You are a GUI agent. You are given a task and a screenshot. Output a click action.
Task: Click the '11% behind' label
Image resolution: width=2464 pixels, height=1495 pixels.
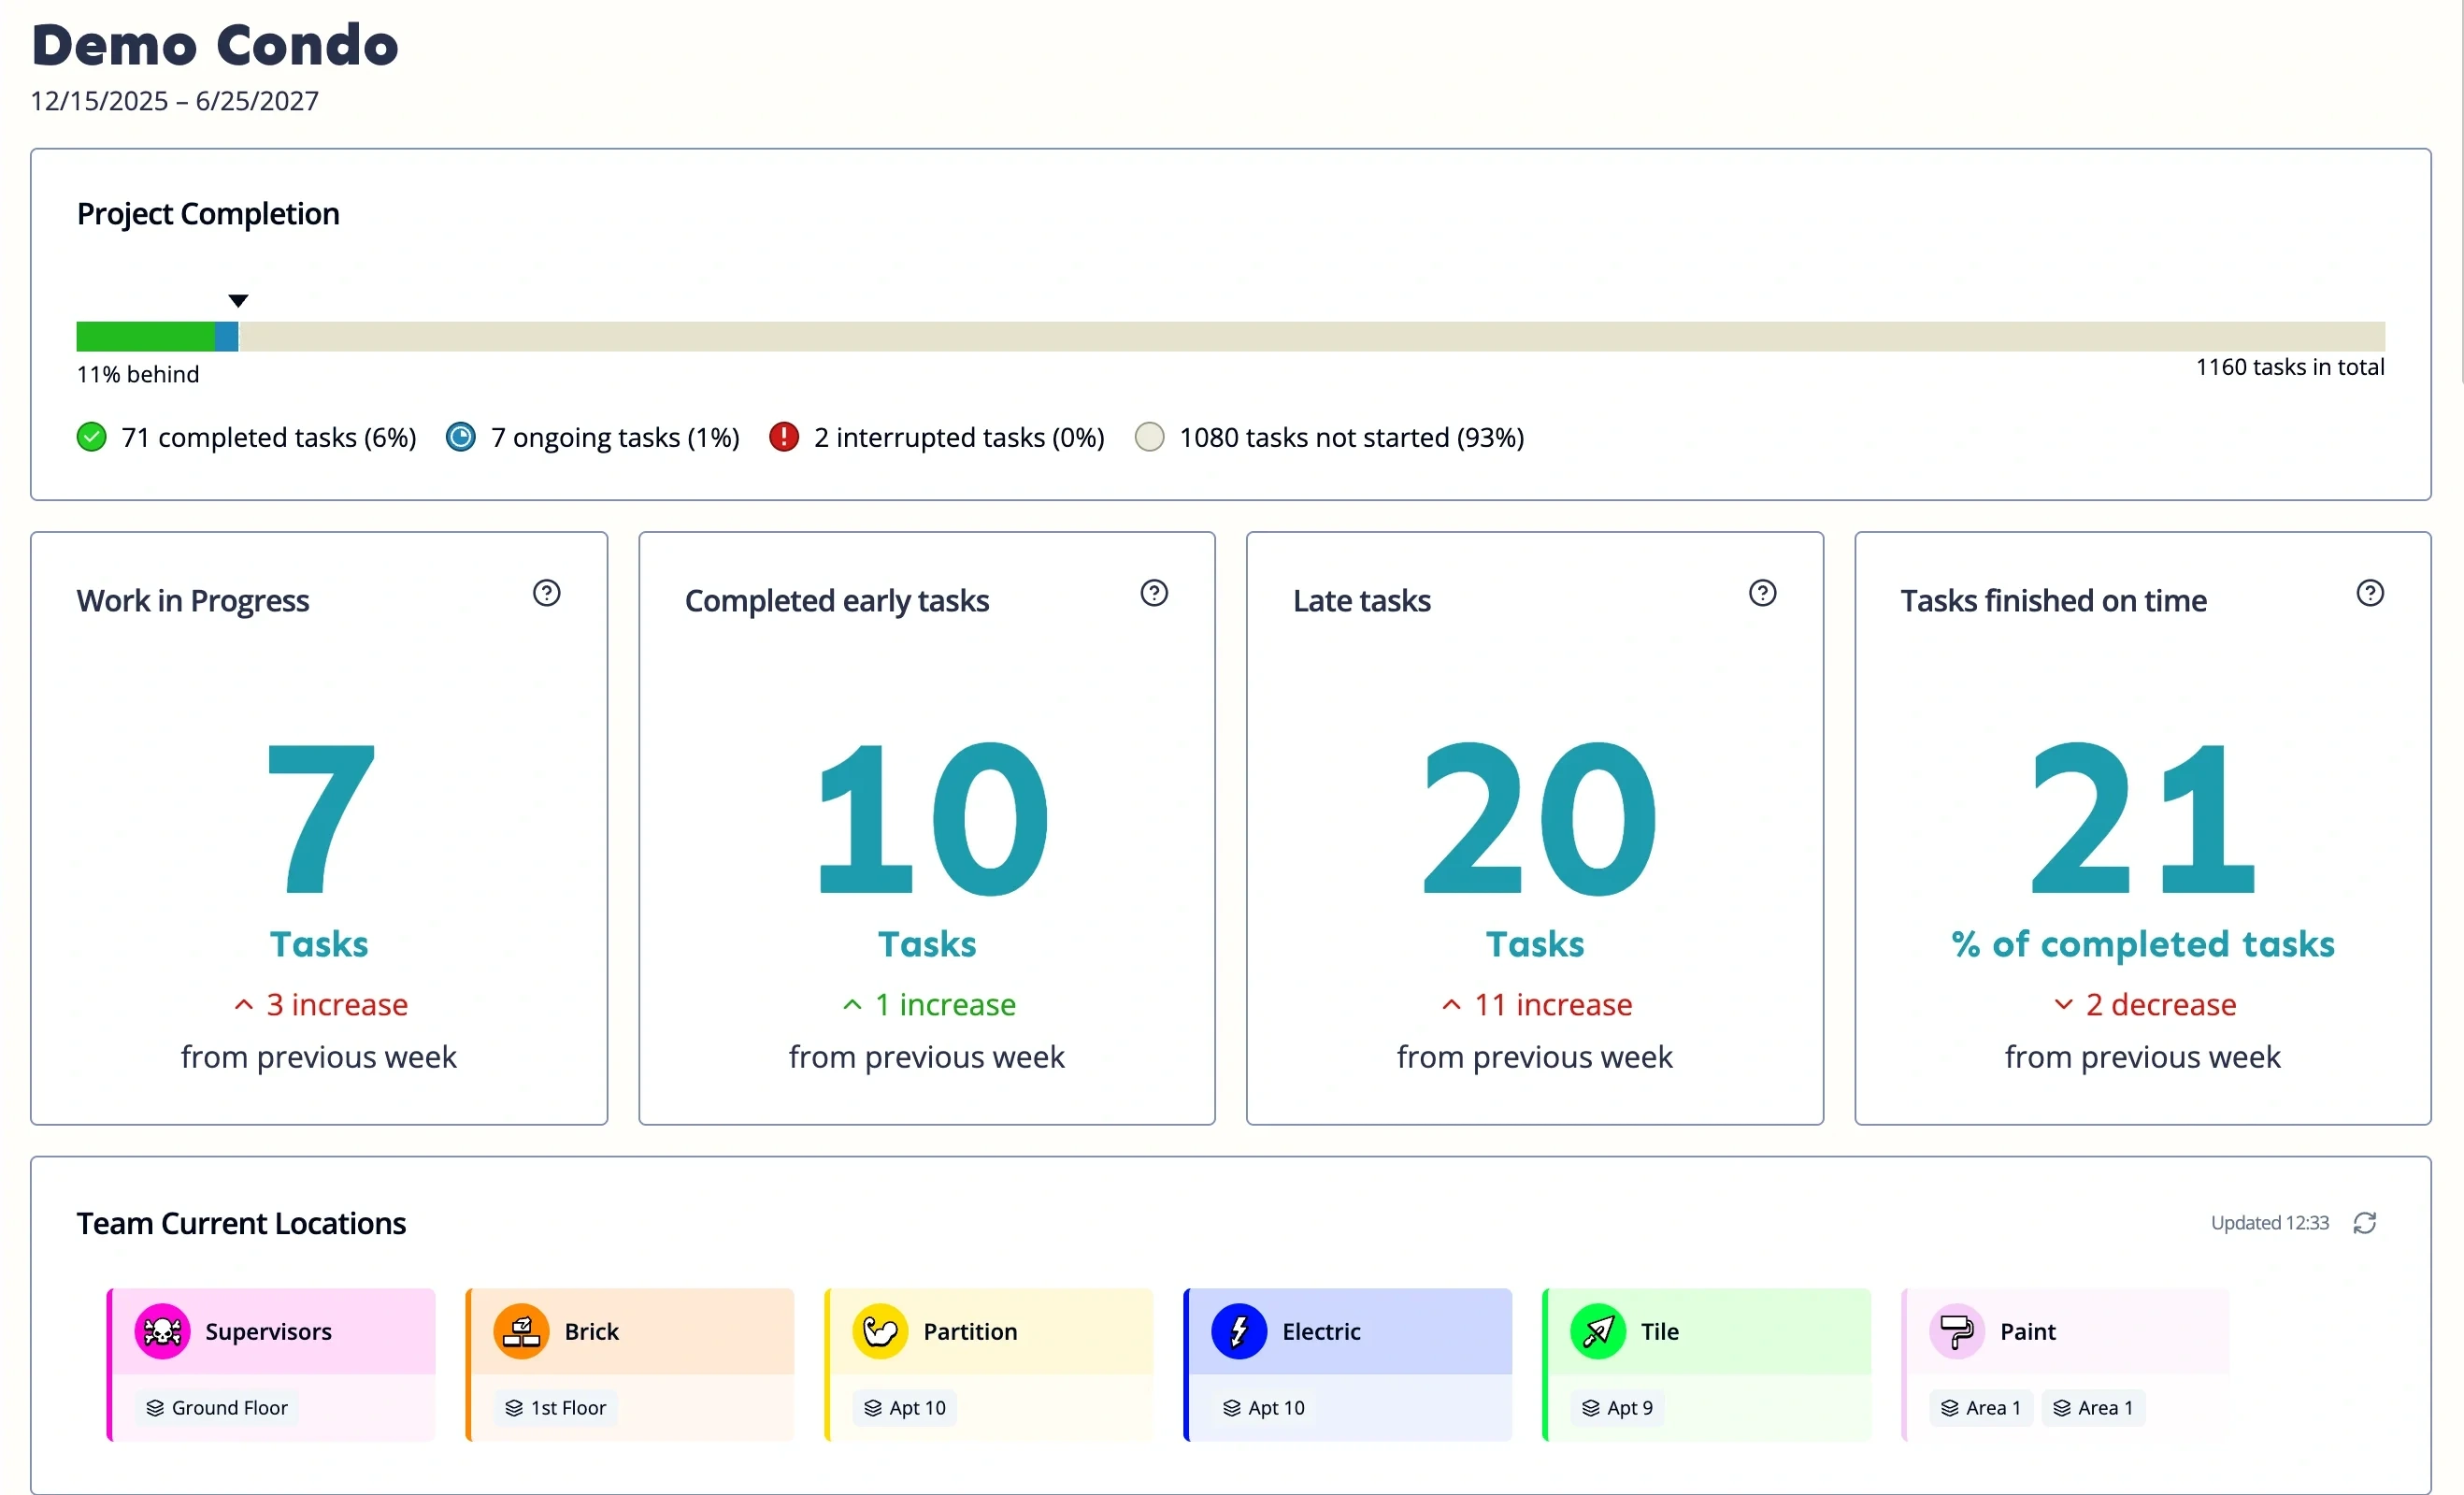click(138, 374)
